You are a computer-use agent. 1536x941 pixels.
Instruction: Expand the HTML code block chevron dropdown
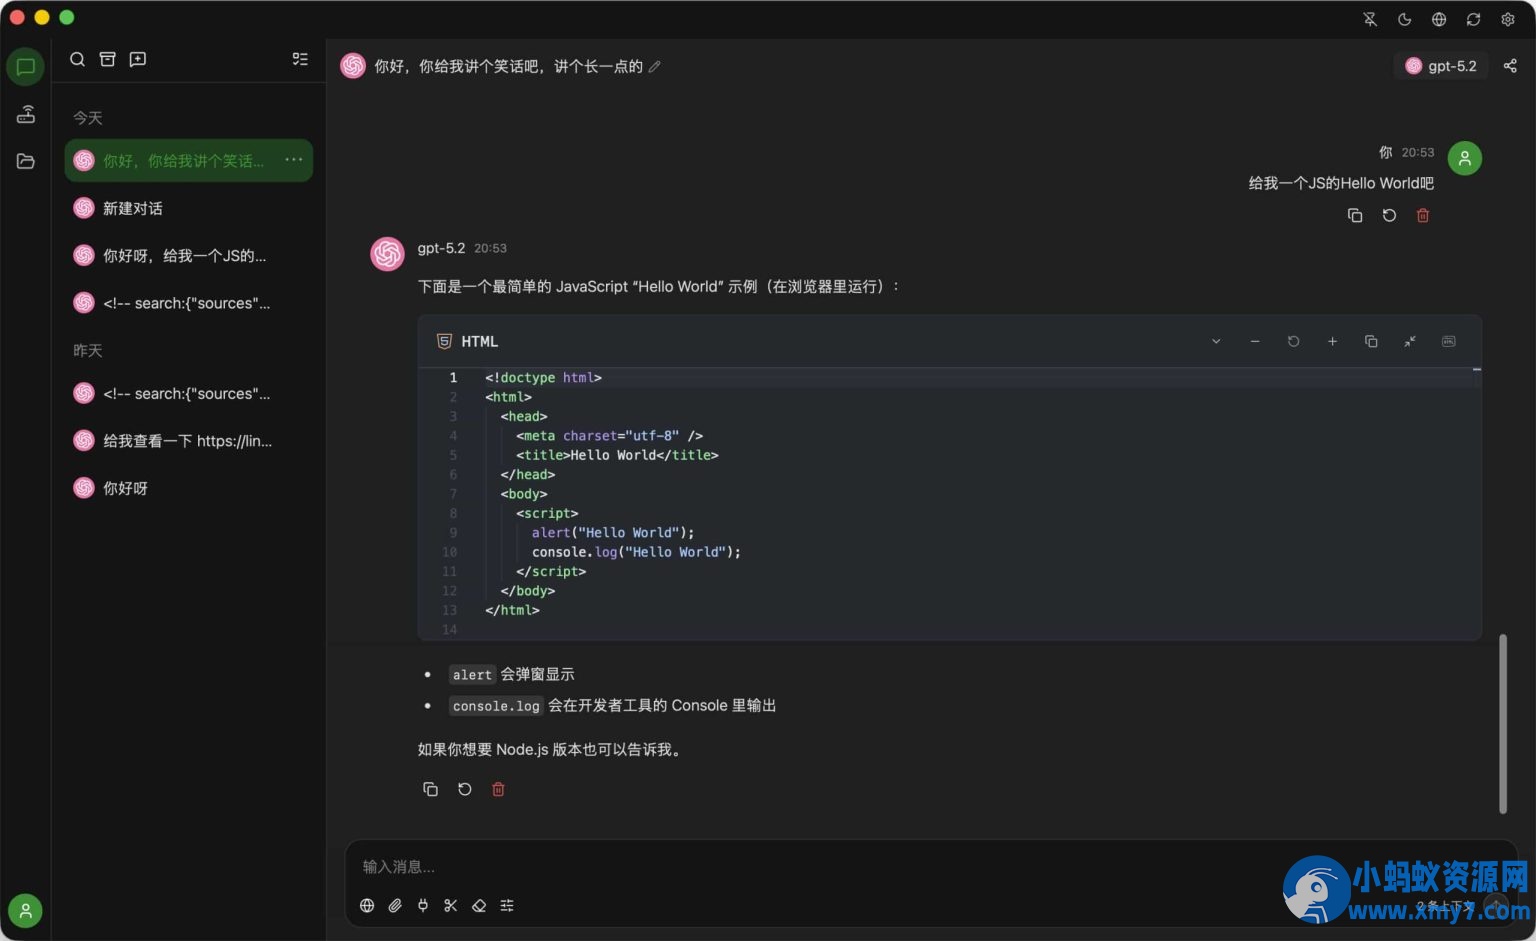[1216, 341]
